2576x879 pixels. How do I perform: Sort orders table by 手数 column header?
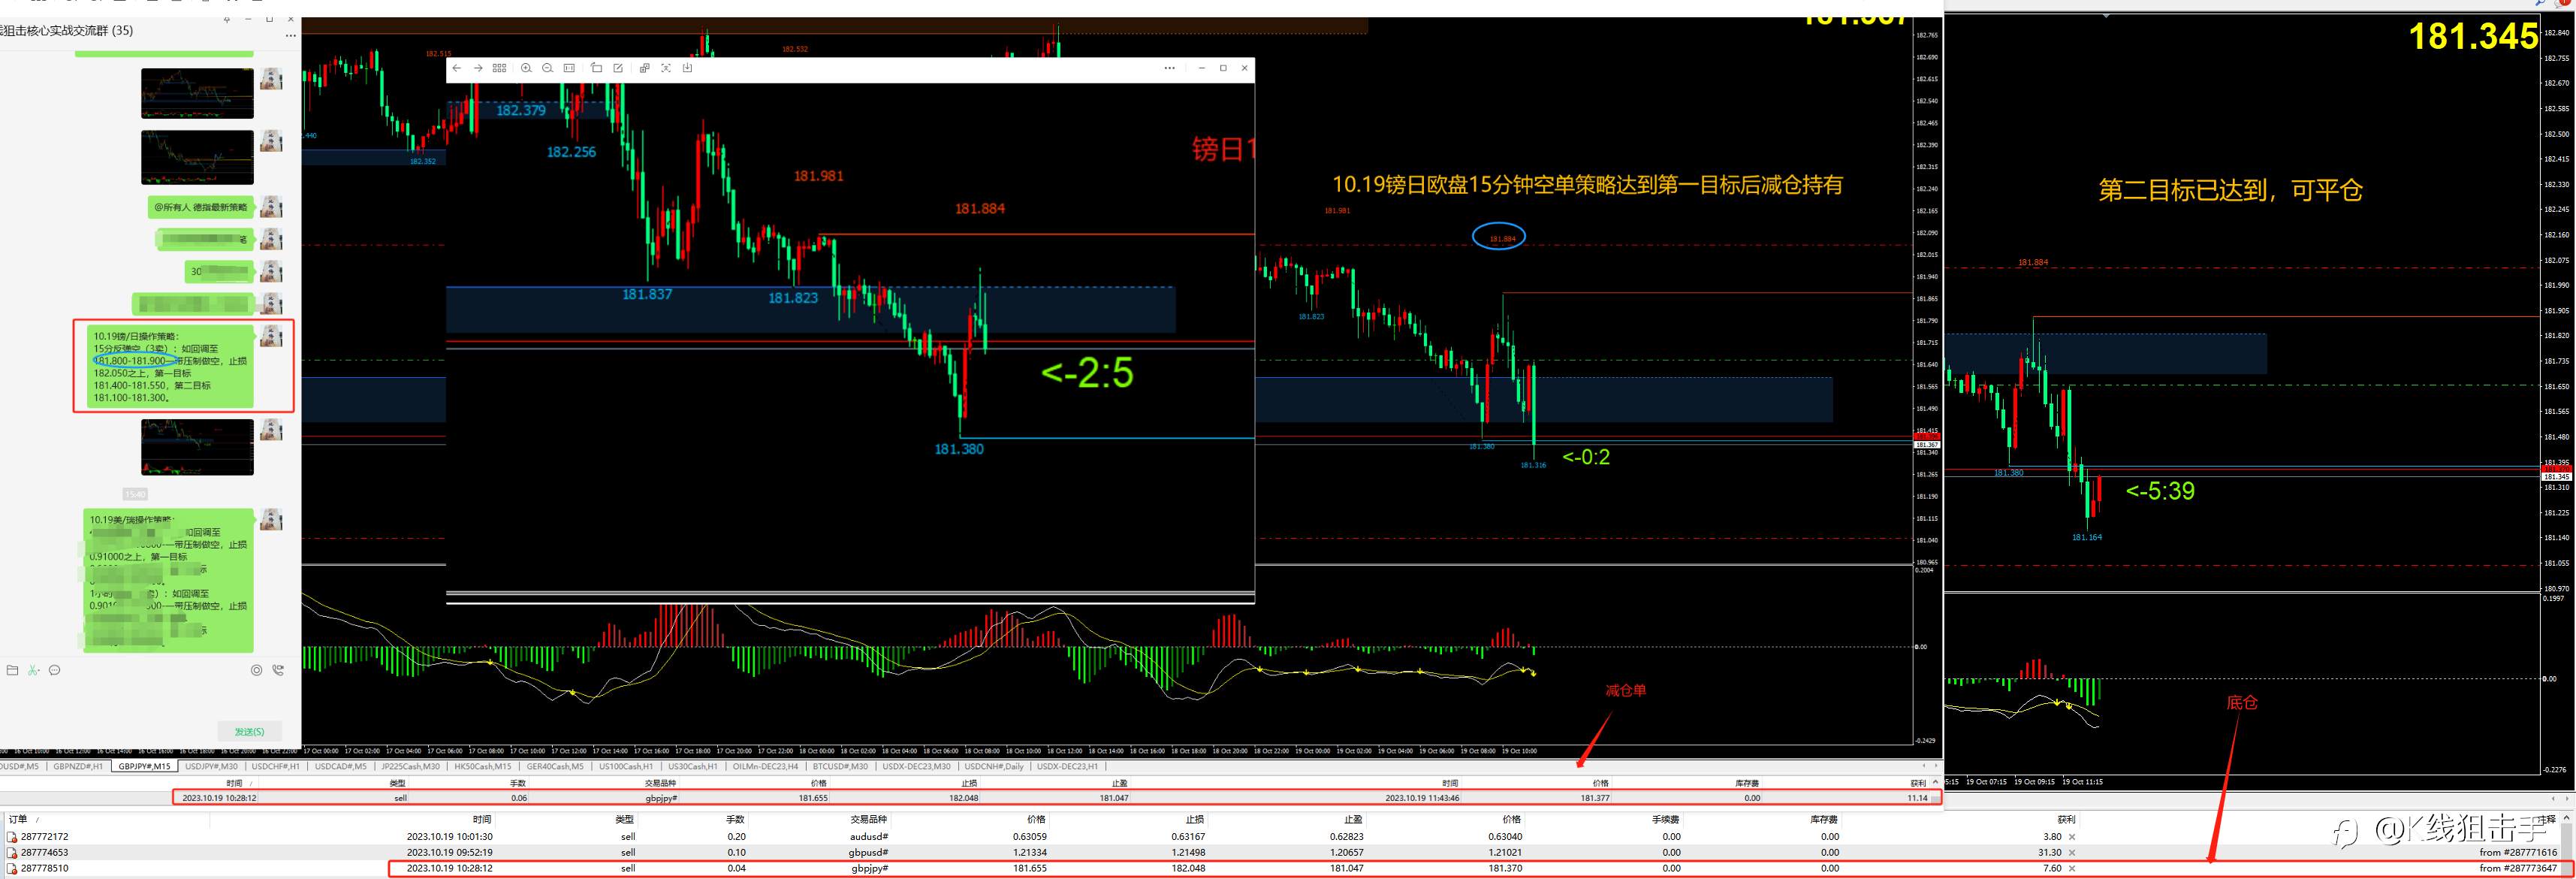(735, 820)
